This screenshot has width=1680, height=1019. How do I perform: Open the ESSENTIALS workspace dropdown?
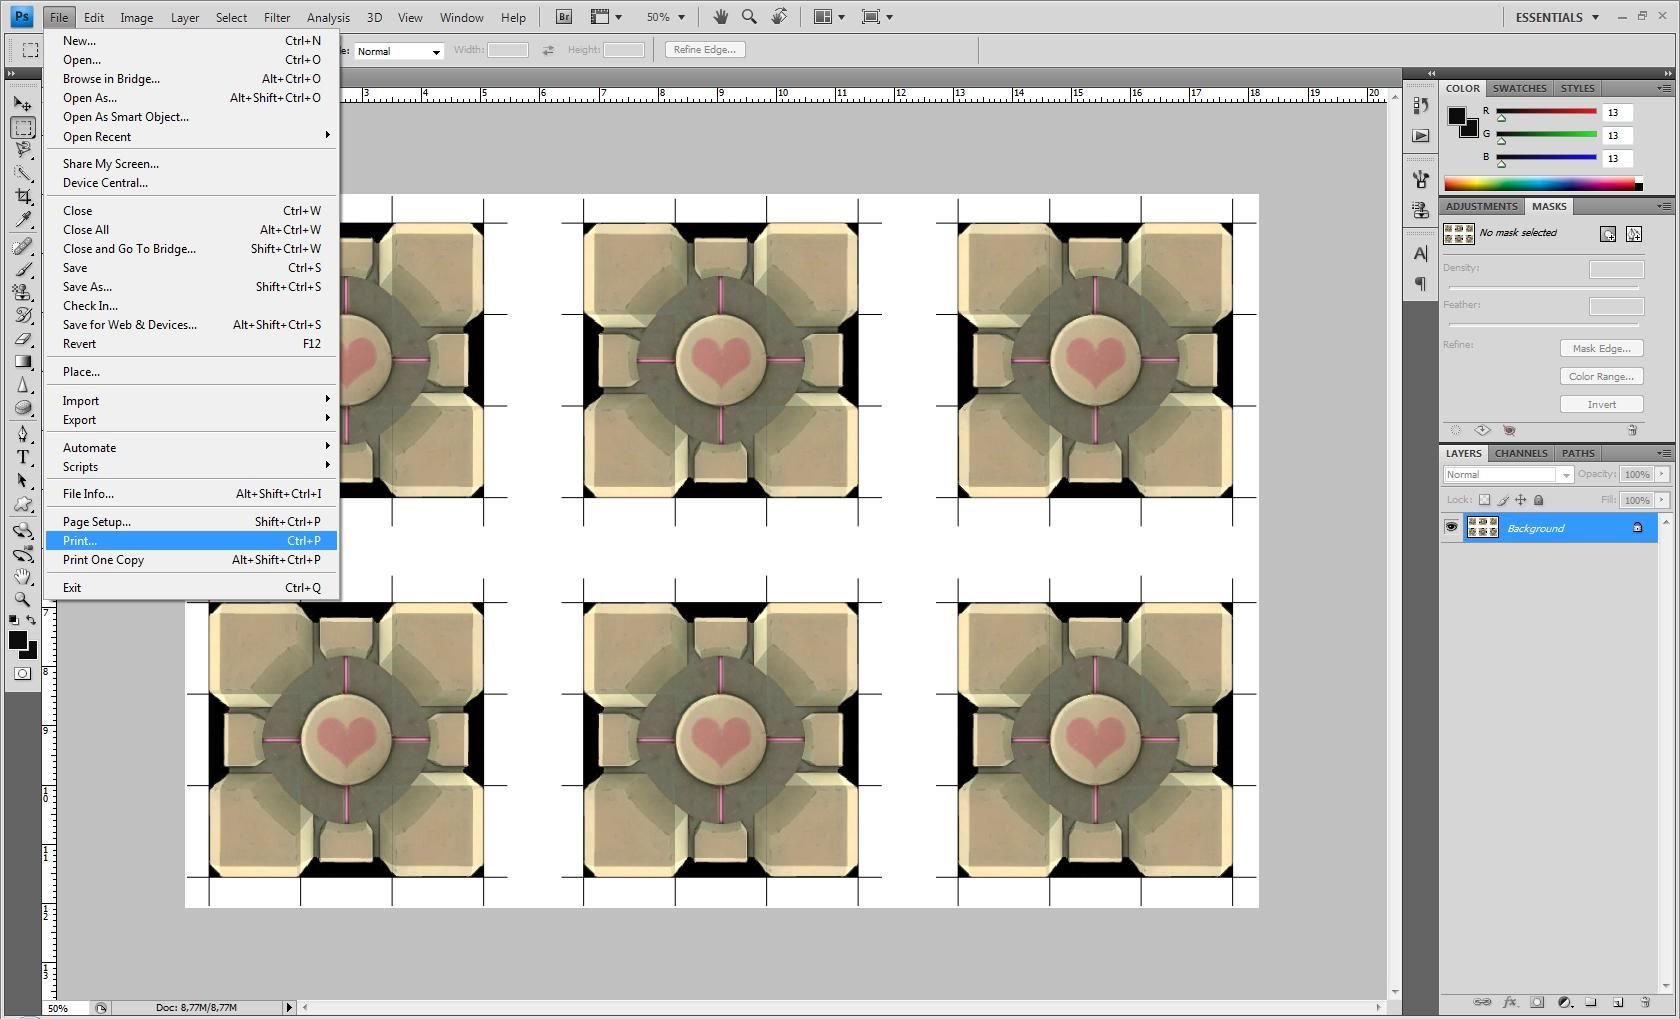click(x=1557, y=17)
